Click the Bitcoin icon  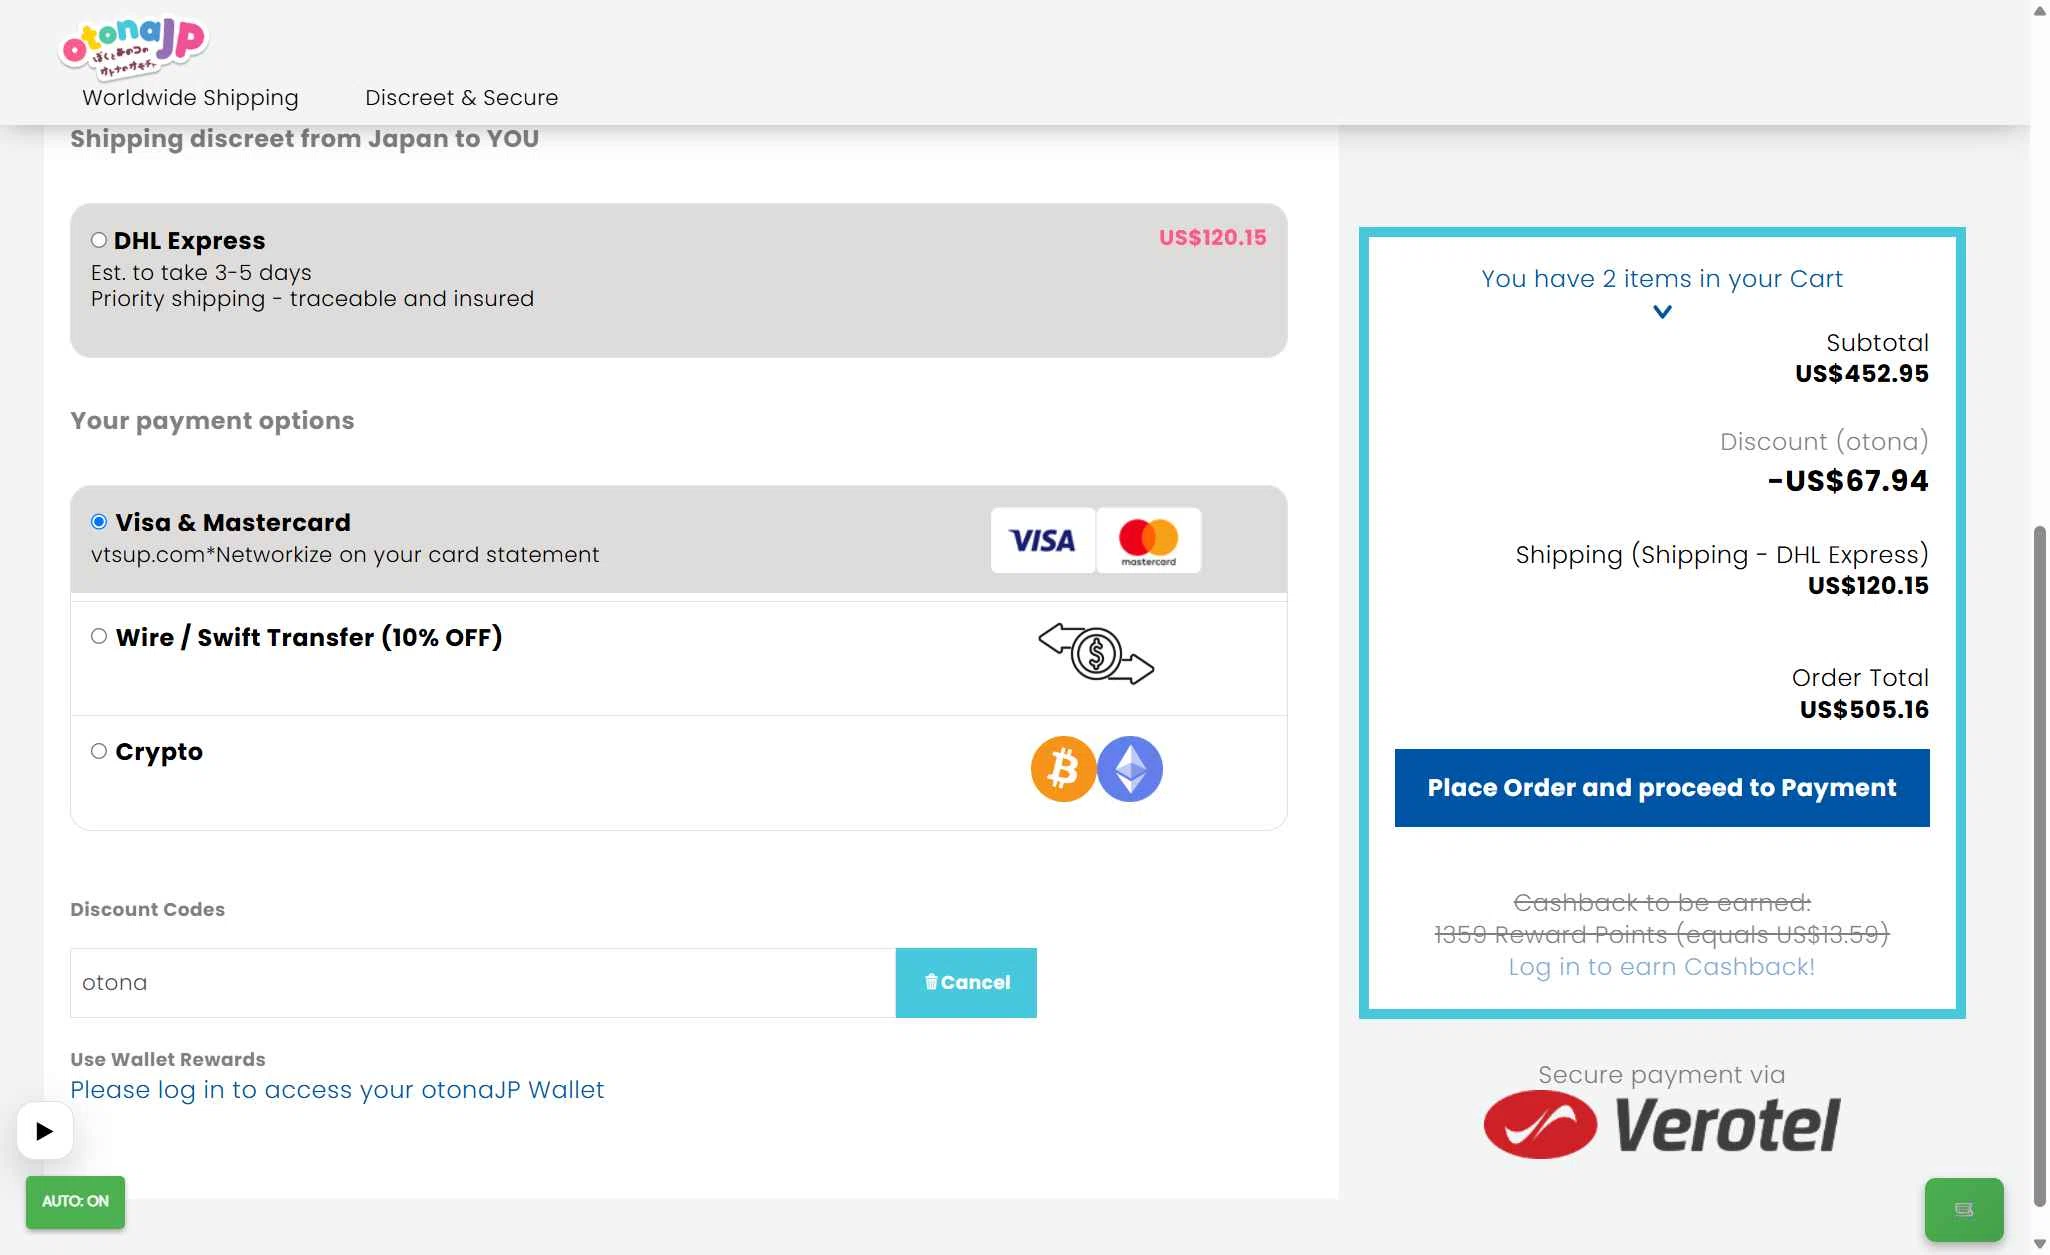(1063, 769)
